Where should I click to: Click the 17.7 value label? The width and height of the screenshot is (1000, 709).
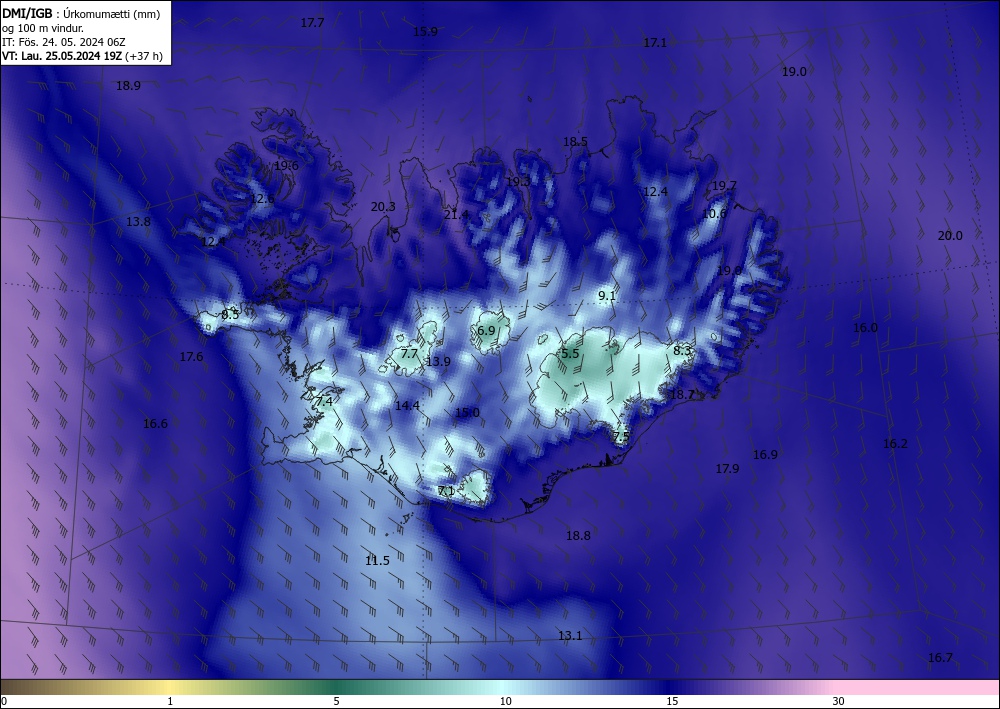(312, 23)
